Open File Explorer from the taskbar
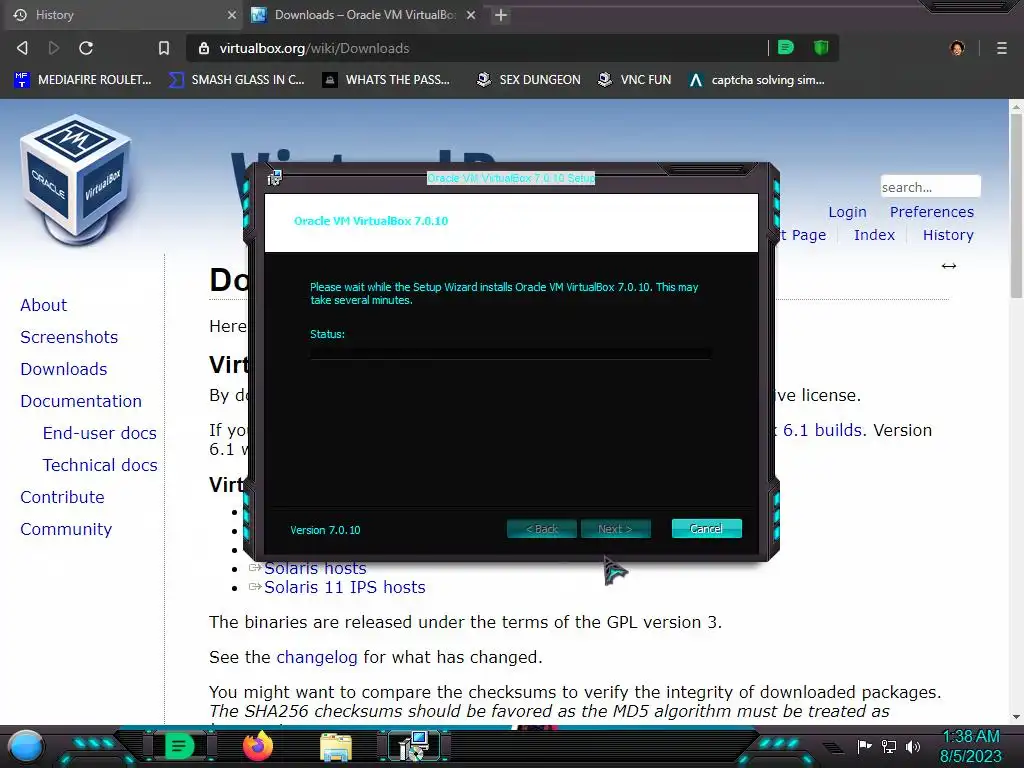The width and height of the screenshot is (1024, 768). pyautogui.click(x=336, y=746)
